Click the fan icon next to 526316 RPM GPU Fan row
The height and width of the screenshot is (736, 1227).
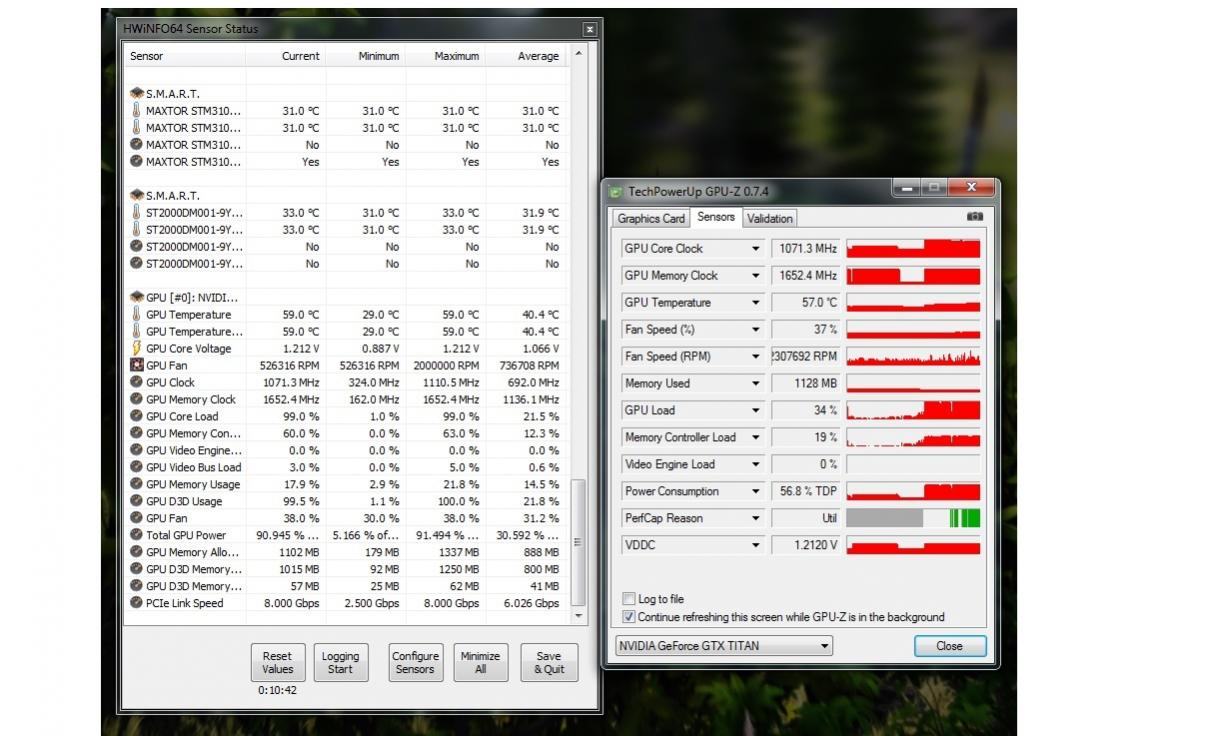tap(137, 365)
